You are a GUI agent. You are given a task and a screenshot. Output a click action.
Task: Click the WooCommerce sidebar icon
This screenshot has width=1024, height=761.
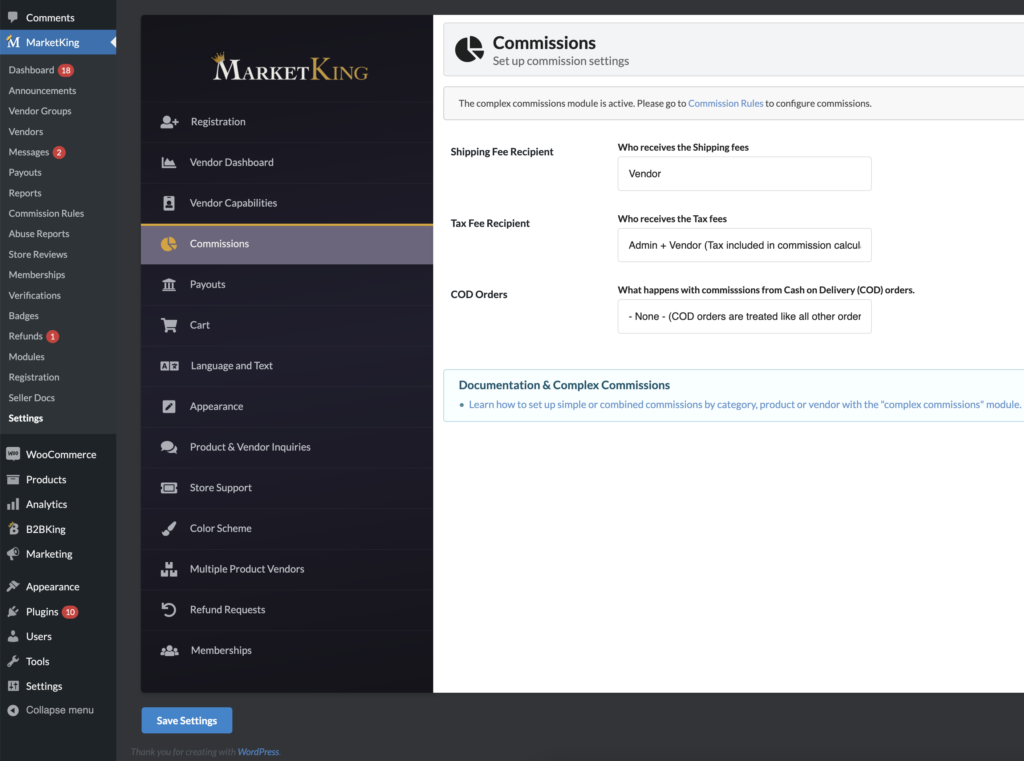point(12,454)
